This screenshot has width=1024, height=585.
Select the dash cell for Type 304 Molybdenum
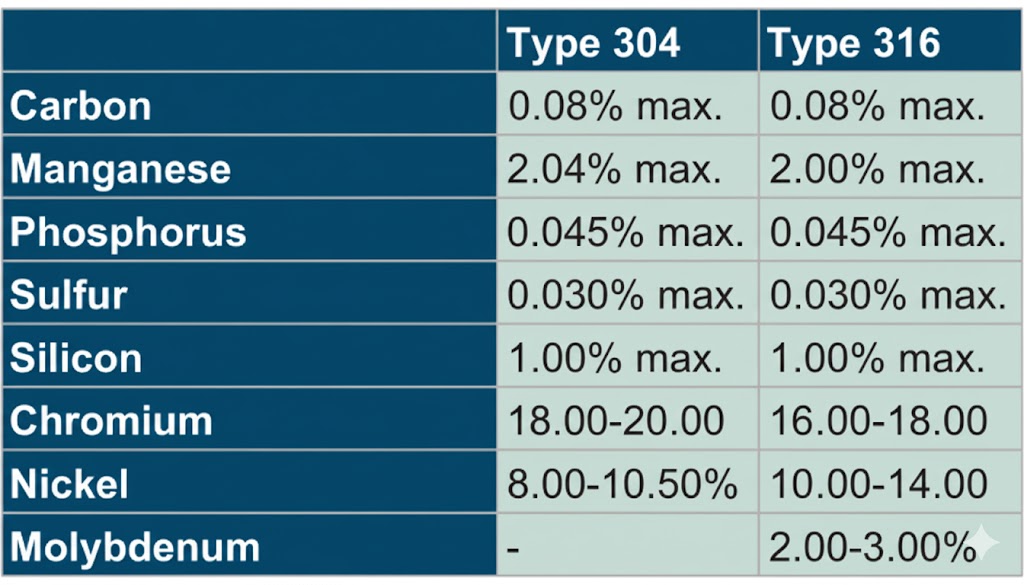[x=515, y=548]
